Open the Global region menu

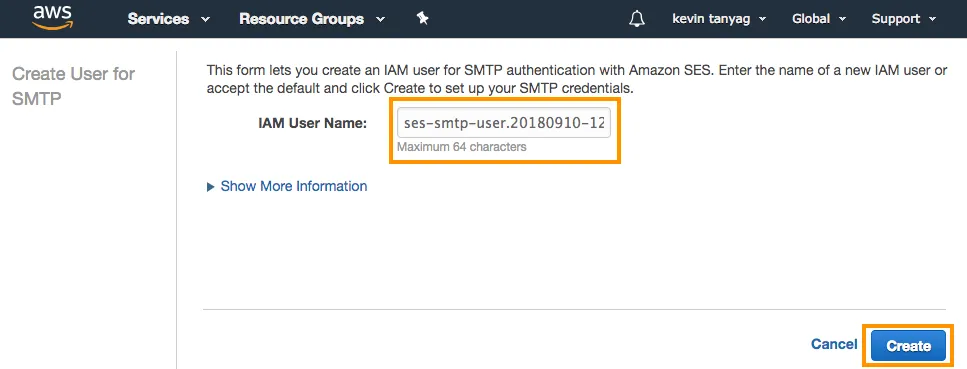(x=818, y=19)
